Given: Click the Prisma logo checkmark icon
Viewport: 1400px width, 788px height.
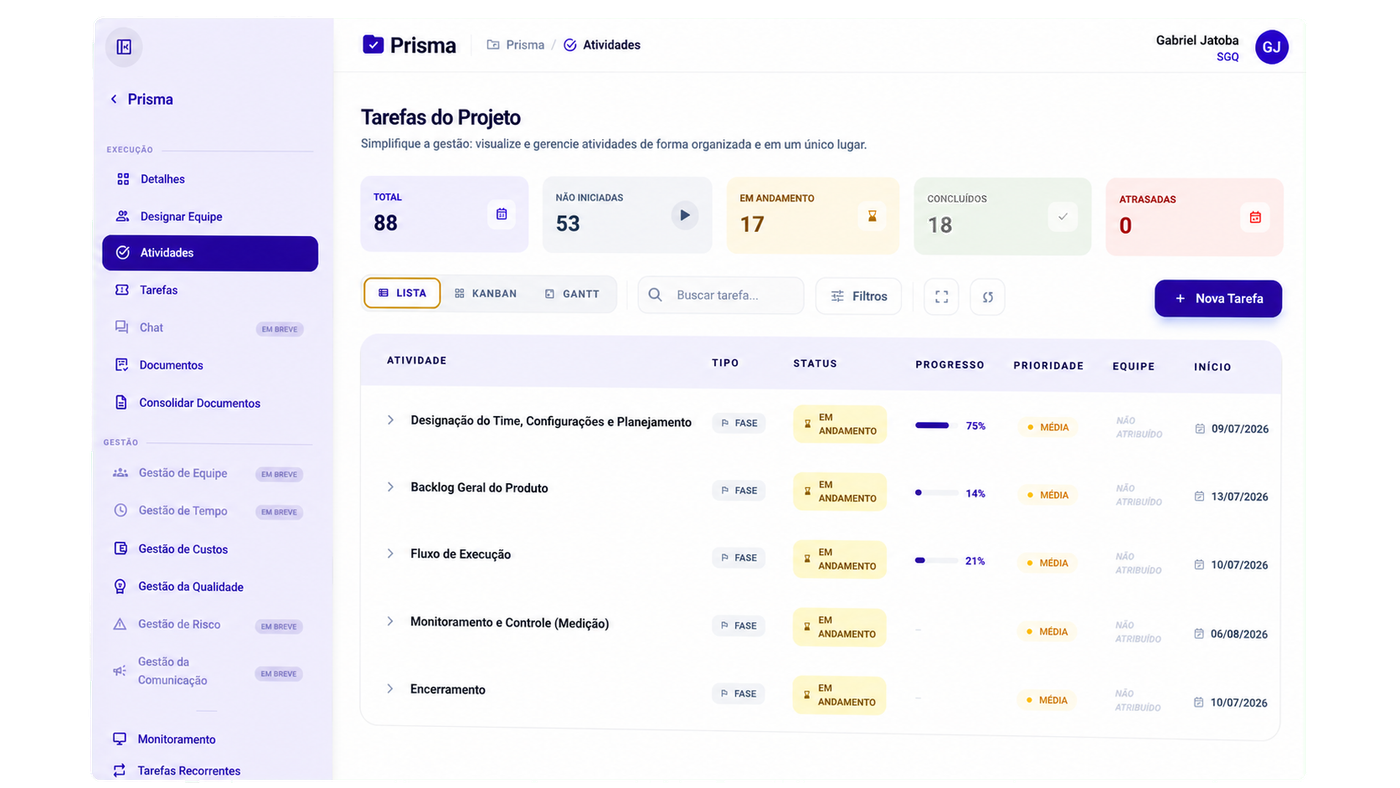Looking at the screenshot, I should tap(373, 44).
